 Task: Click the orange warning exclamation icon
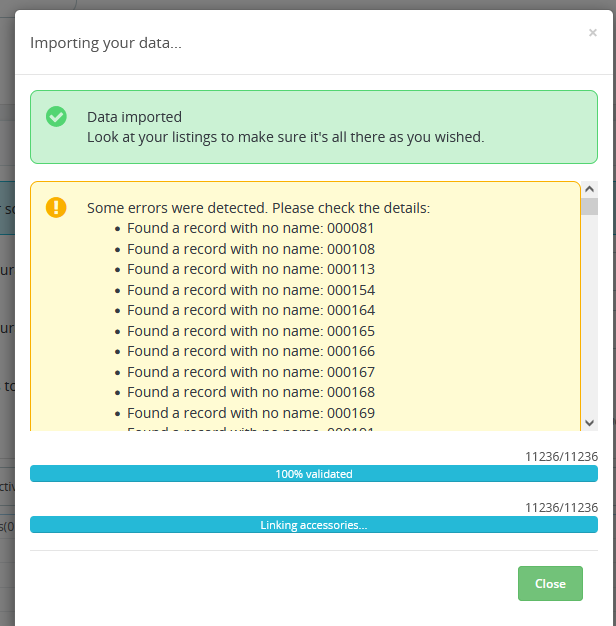pyautogui.click(x=56, y=207)
